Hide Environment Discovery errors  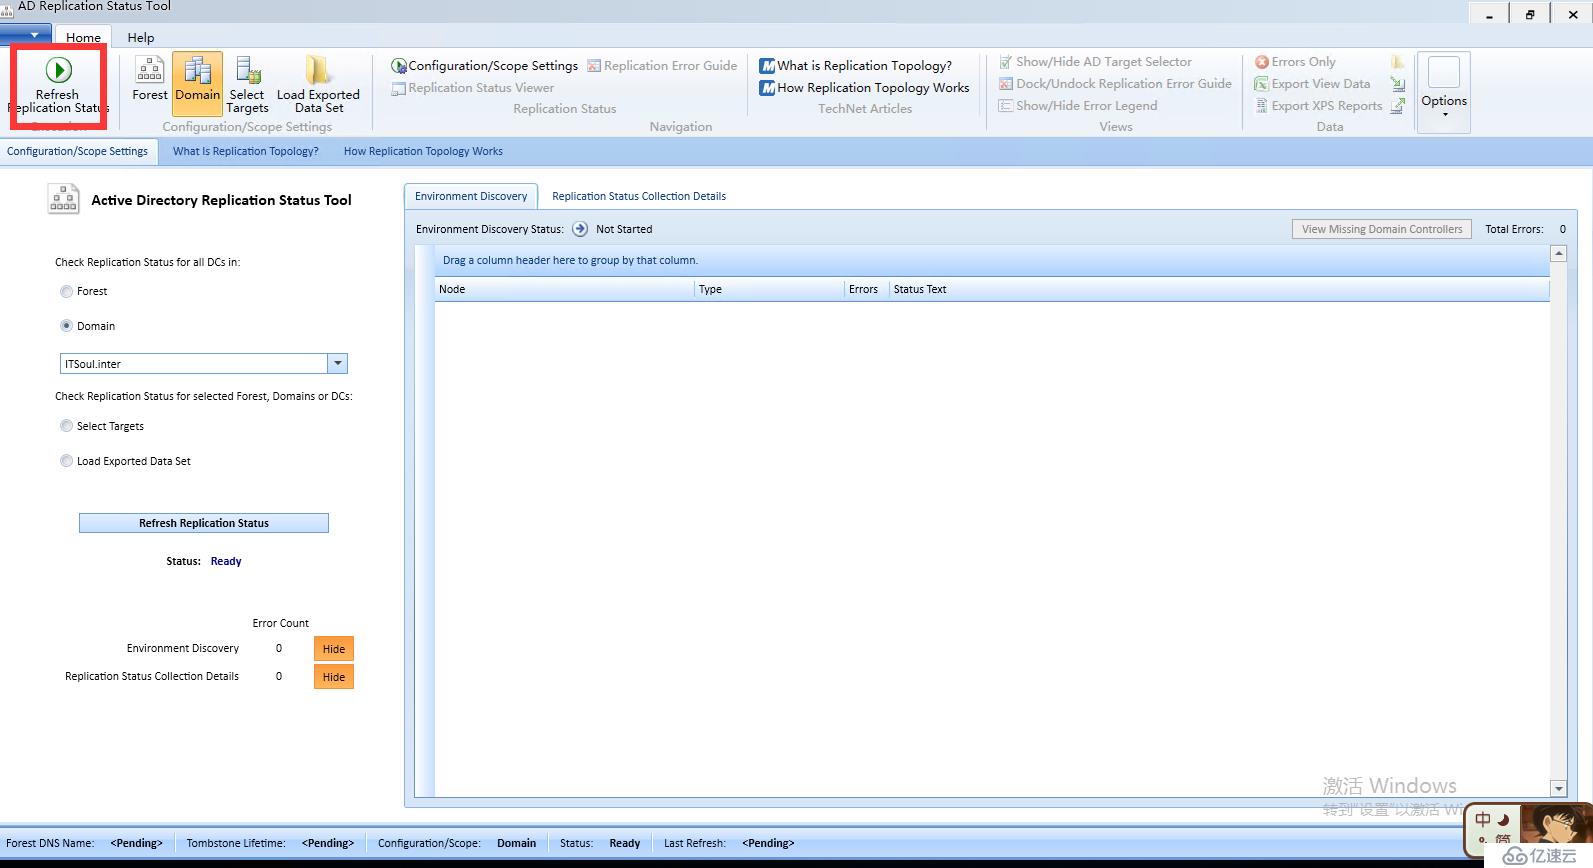tap(334, 649)
